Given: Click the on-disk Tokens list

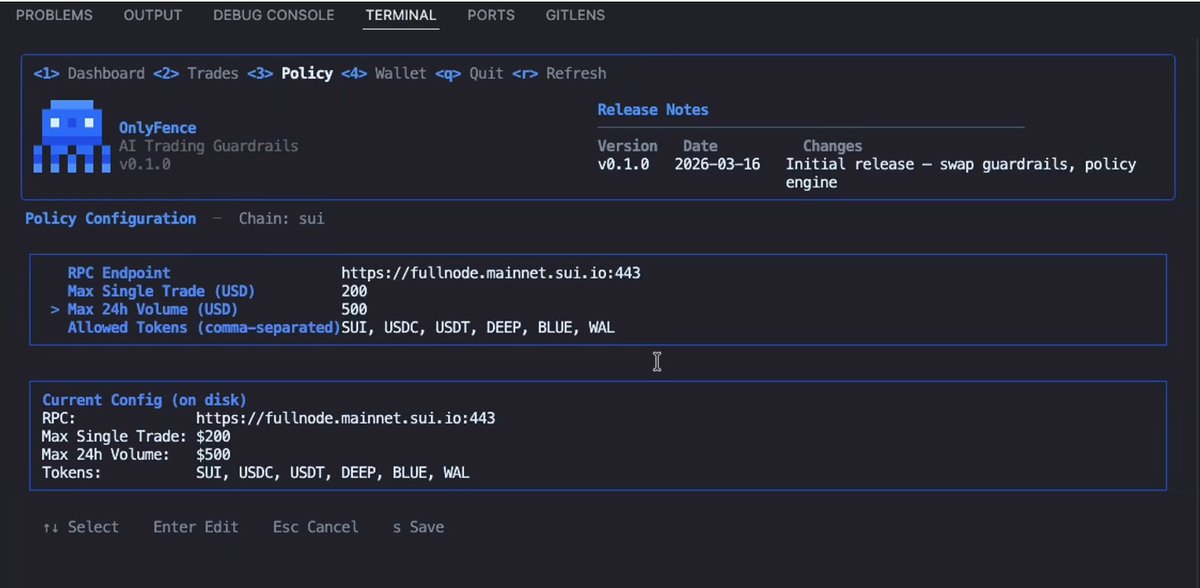Looking at the screenshot, I should pyautogui.click(x=332, y=472).
